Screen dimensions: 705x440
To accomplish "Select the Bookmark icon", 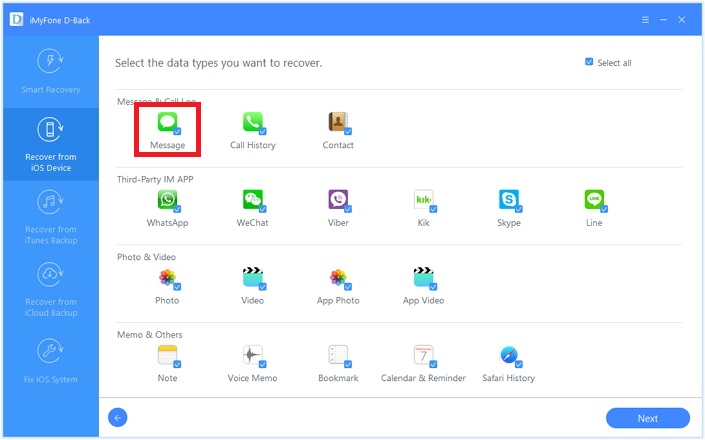I will [338, 355].
